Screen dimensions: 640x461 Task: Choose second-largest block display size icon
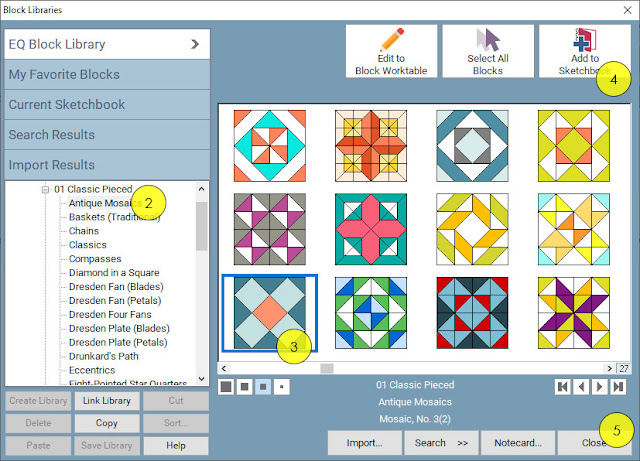(244, 386)
